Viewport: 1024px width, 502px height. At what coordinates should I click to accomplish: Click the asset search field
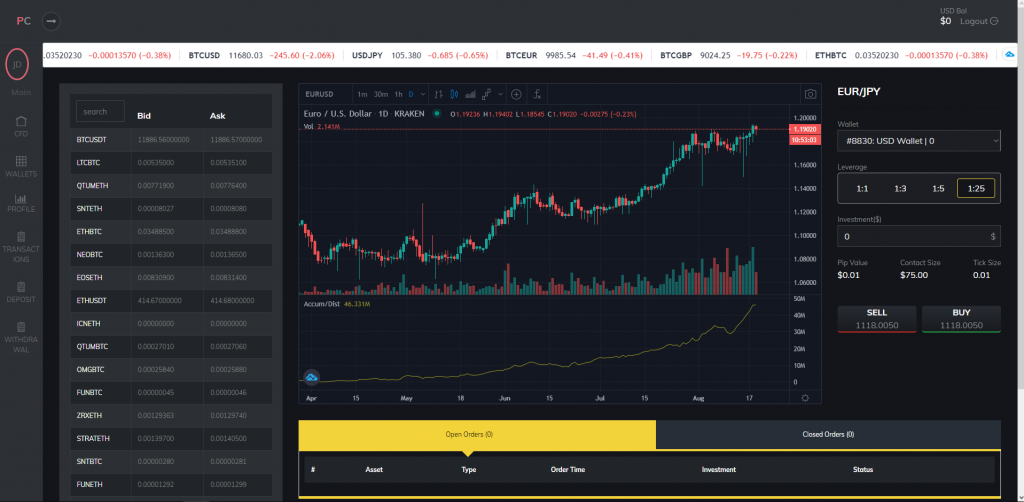pos(100,112)
